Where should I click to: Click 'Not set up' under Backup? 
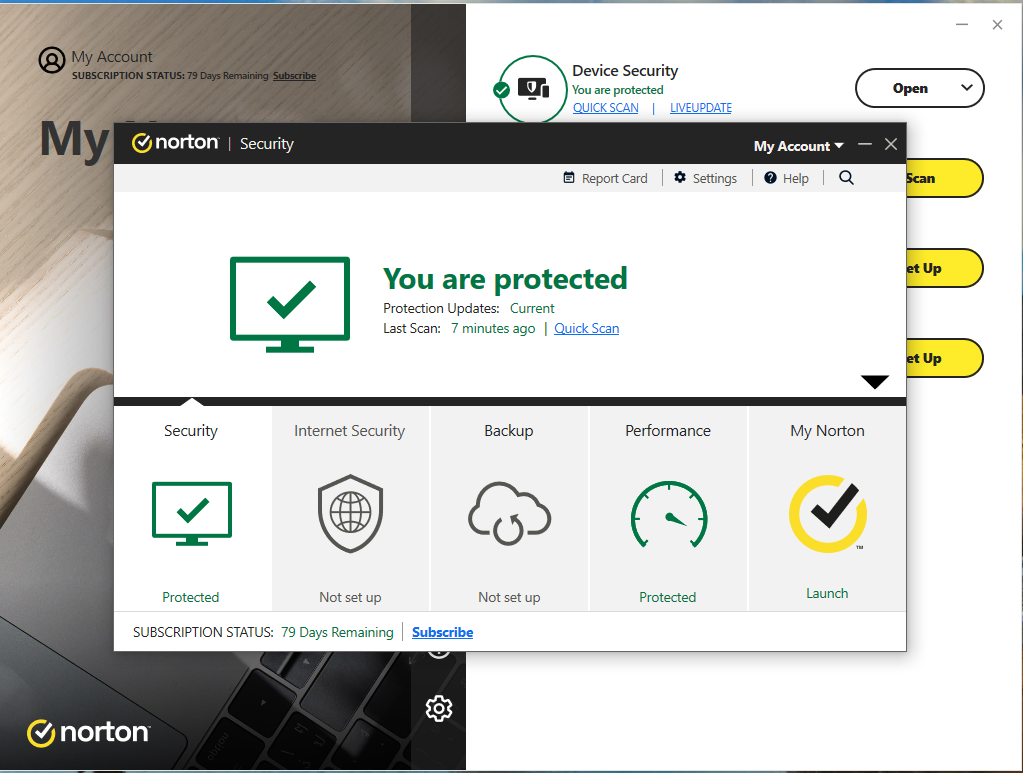pyautogui.click(x=509, y=597)
